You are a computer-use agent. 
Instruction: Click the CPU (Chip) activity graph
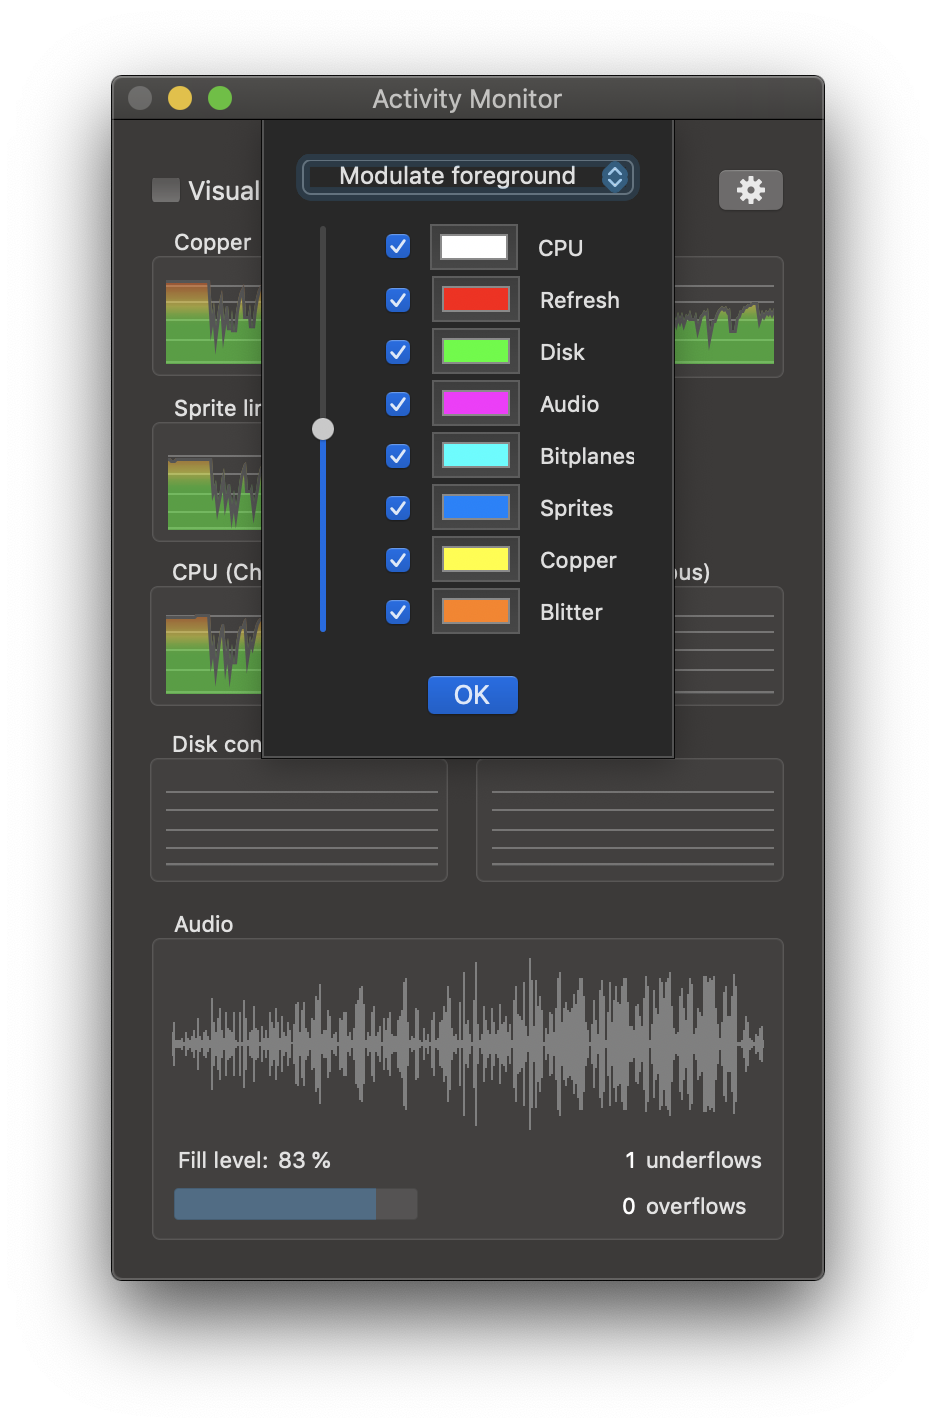207,647
